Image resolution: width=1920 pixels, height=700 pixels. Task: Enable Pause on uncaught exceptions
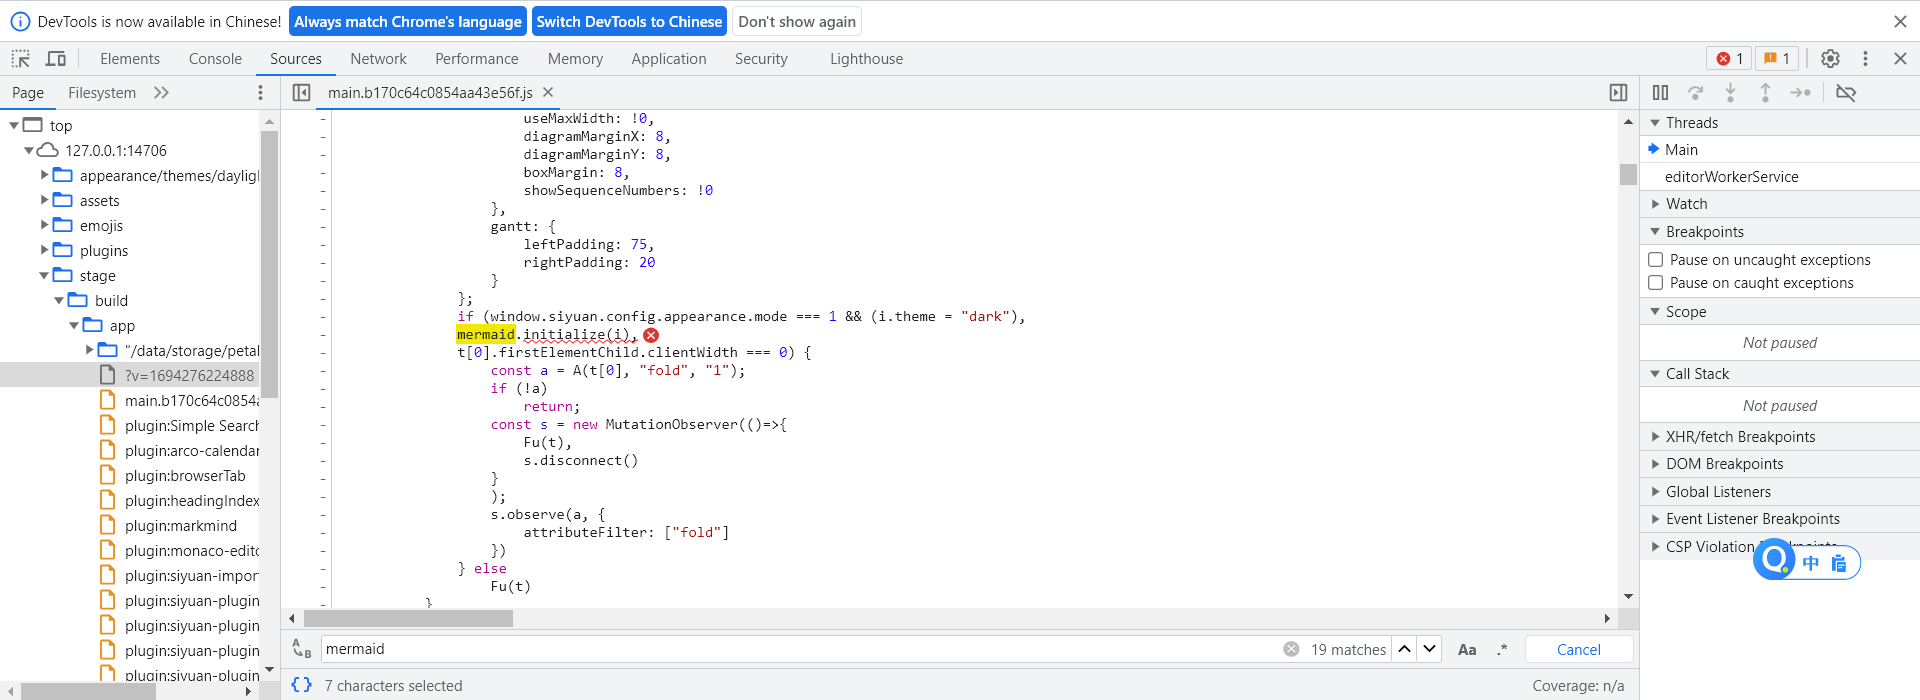(1656, 260)
